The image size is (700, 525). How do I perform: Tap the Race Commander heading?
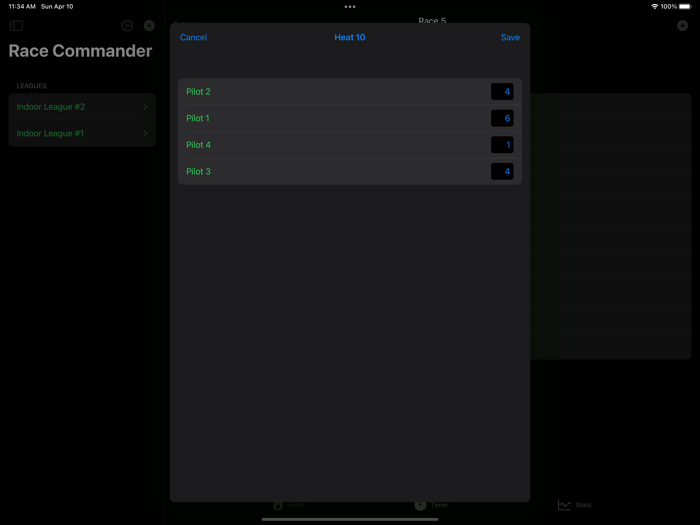(x=80, y=51)
